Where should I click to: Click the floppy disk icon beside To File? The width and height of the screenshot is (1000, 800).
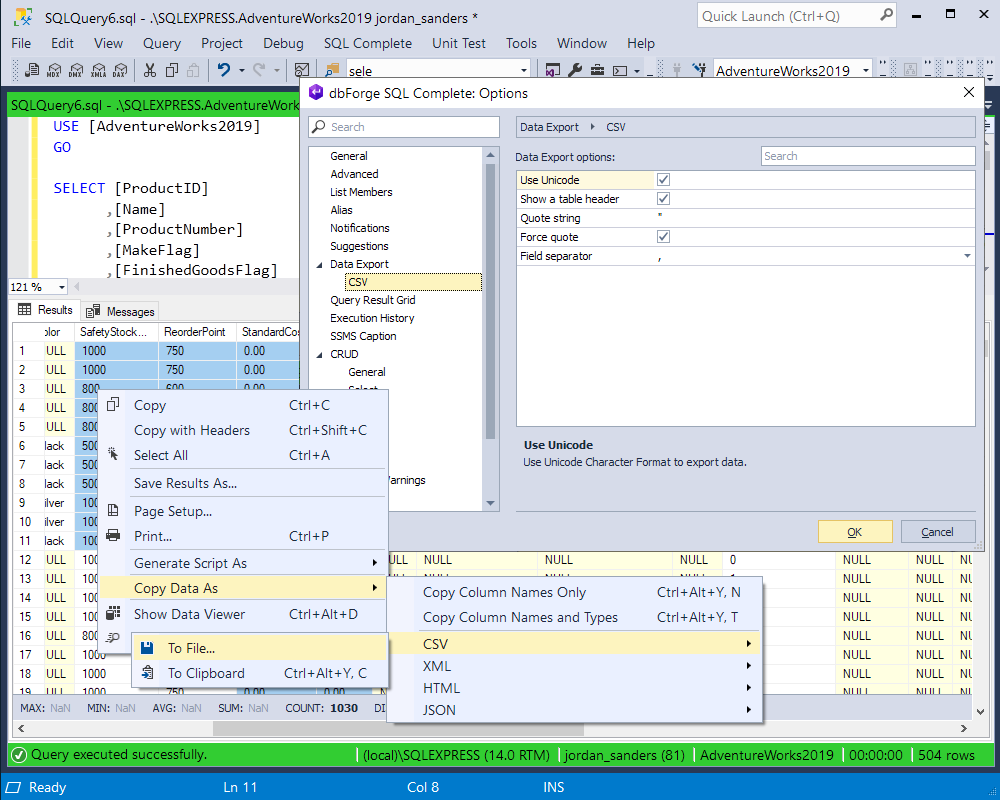147,648
